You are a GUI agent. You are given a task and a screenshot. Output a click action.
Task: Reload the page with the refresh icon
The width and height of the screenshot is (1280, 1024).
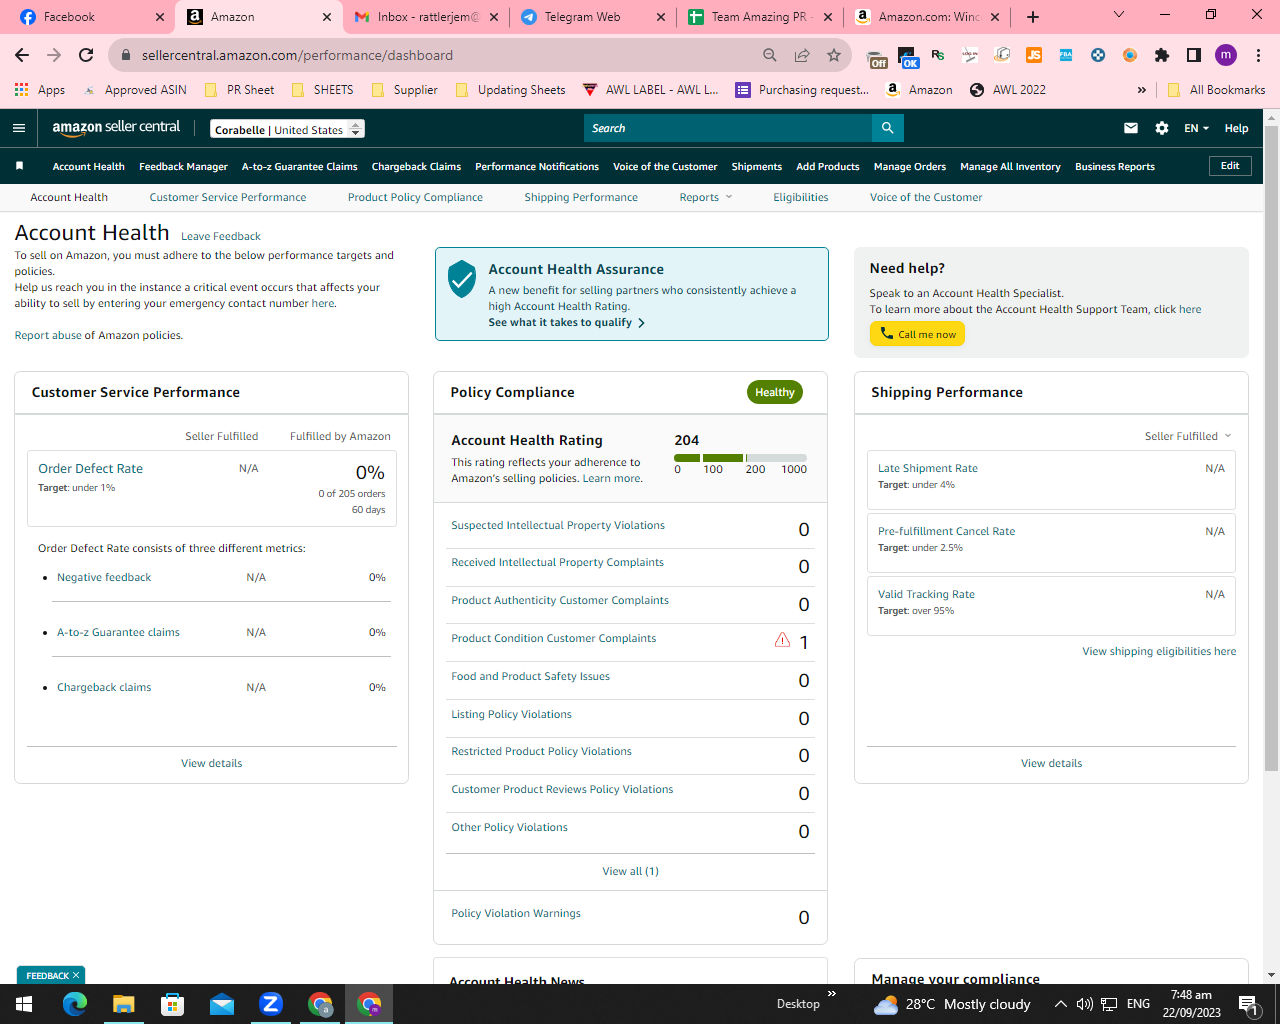(86, 55)
